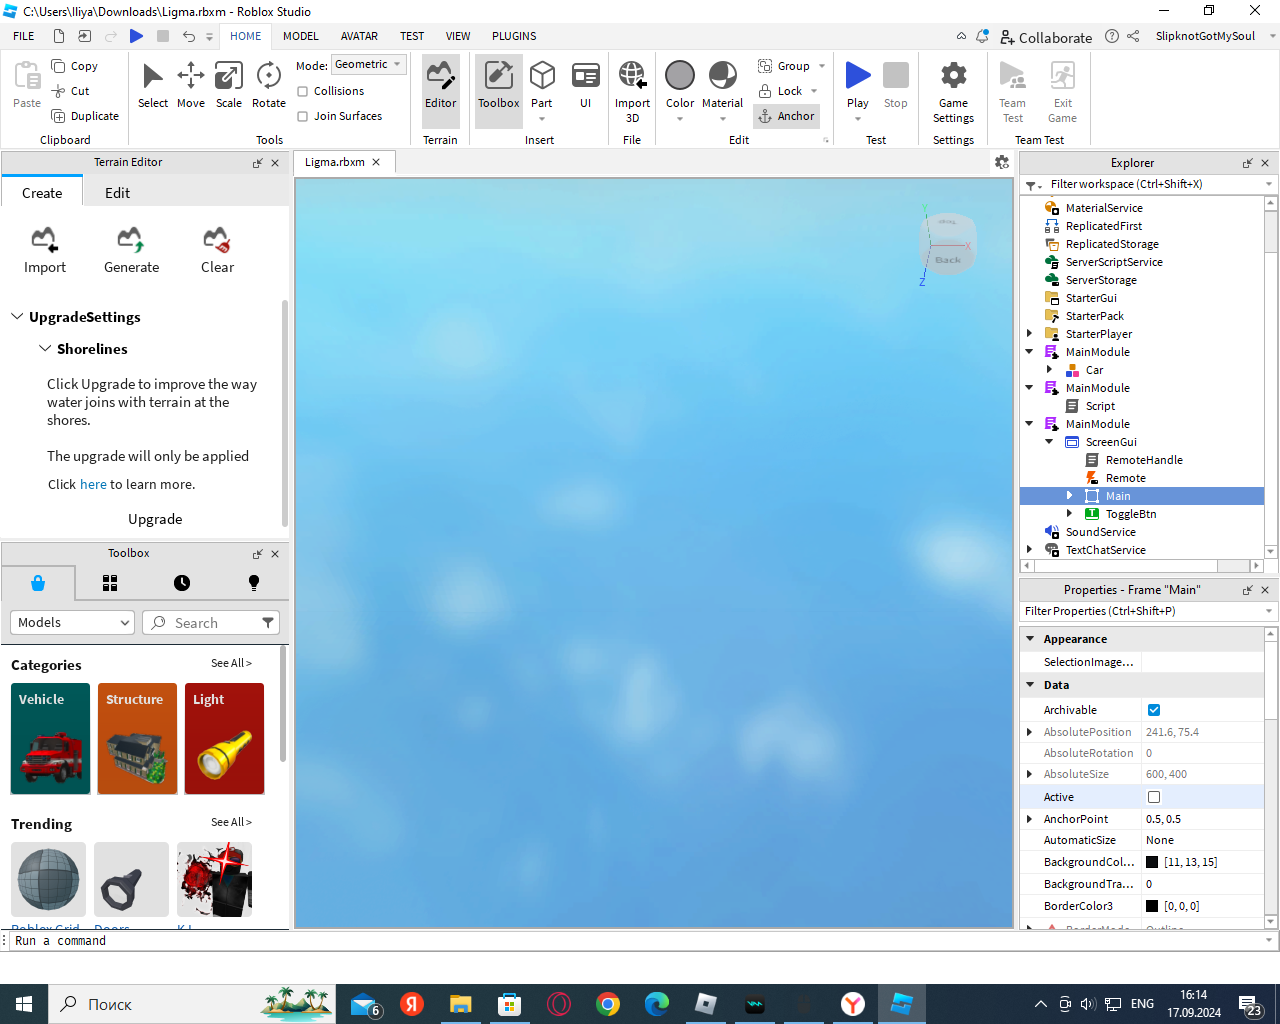Screen dimensions: 1280x1024
Task: Open Toolbox search filter button
Action: tap(268, 622)
